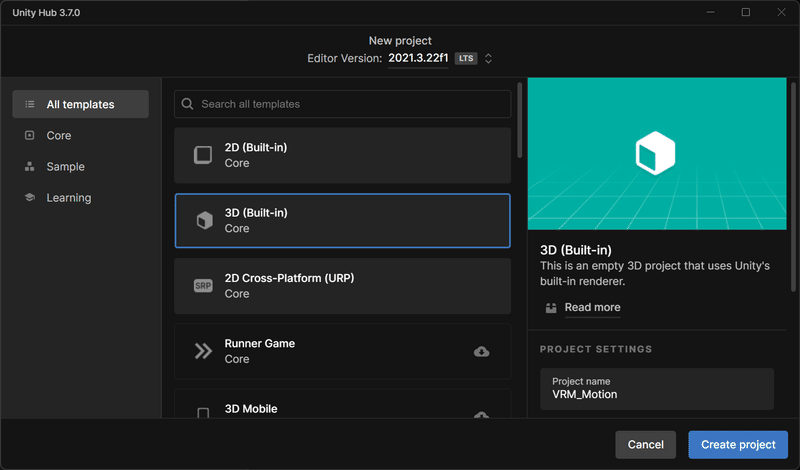Click the SRP icon of 2D Cross-Platform template
Viewport: 800px width, 470px height.
[203, 286]
